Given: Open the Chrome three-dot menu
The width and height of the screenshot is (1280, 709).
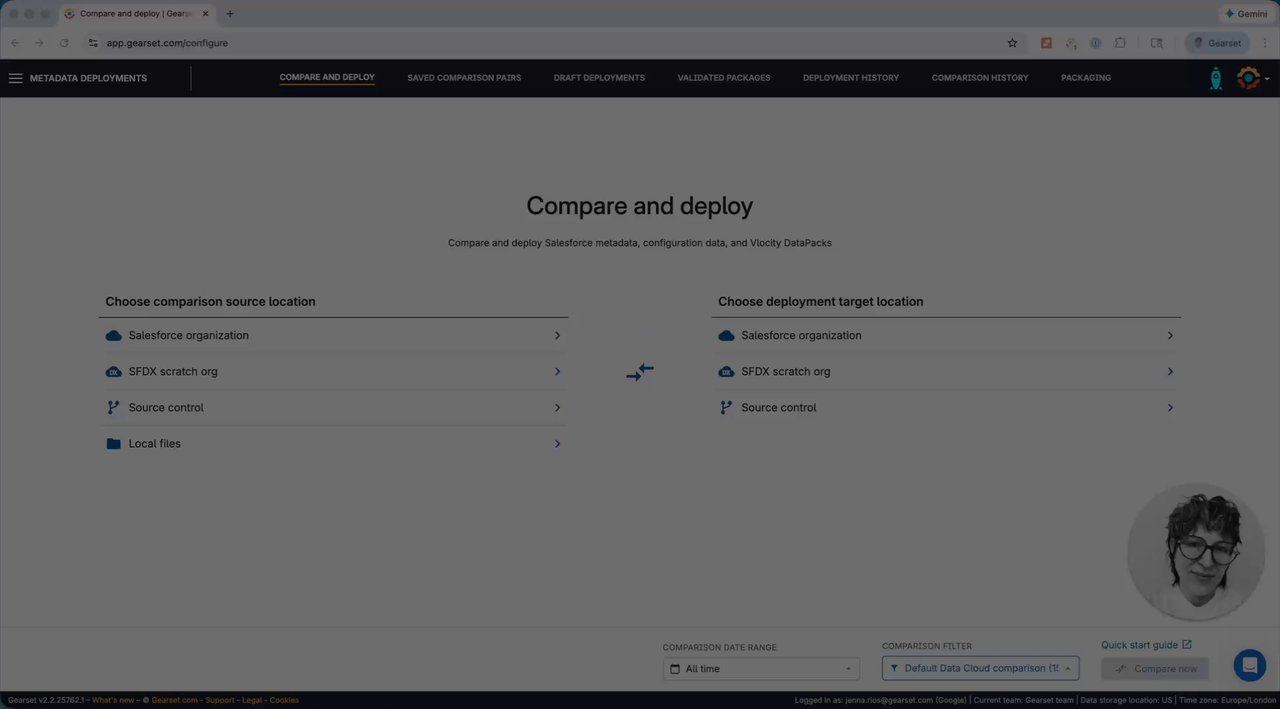Looking at the screenshot, I should click(1265, 43).
